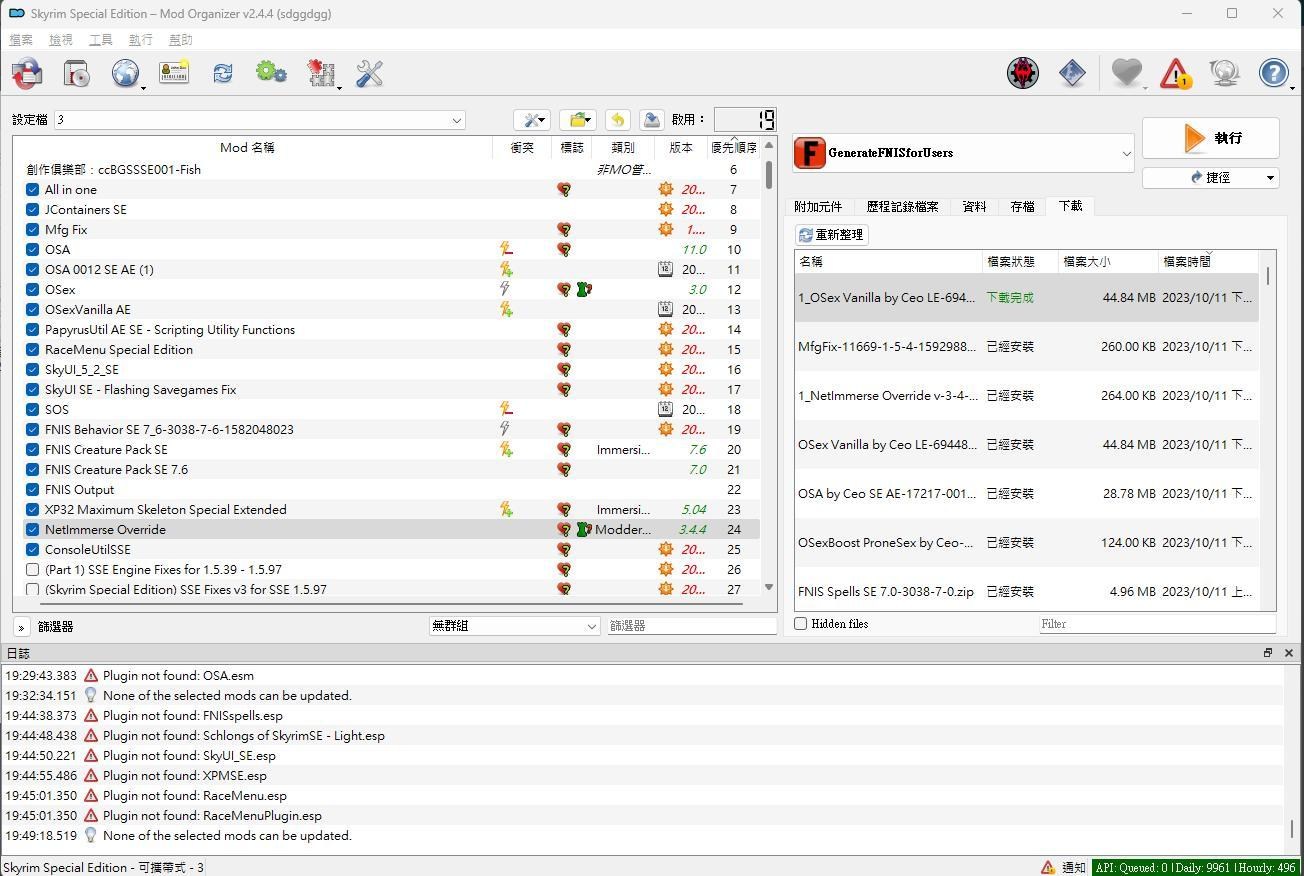Switch to the 存檔 tab

click(x=1022, y=207)
